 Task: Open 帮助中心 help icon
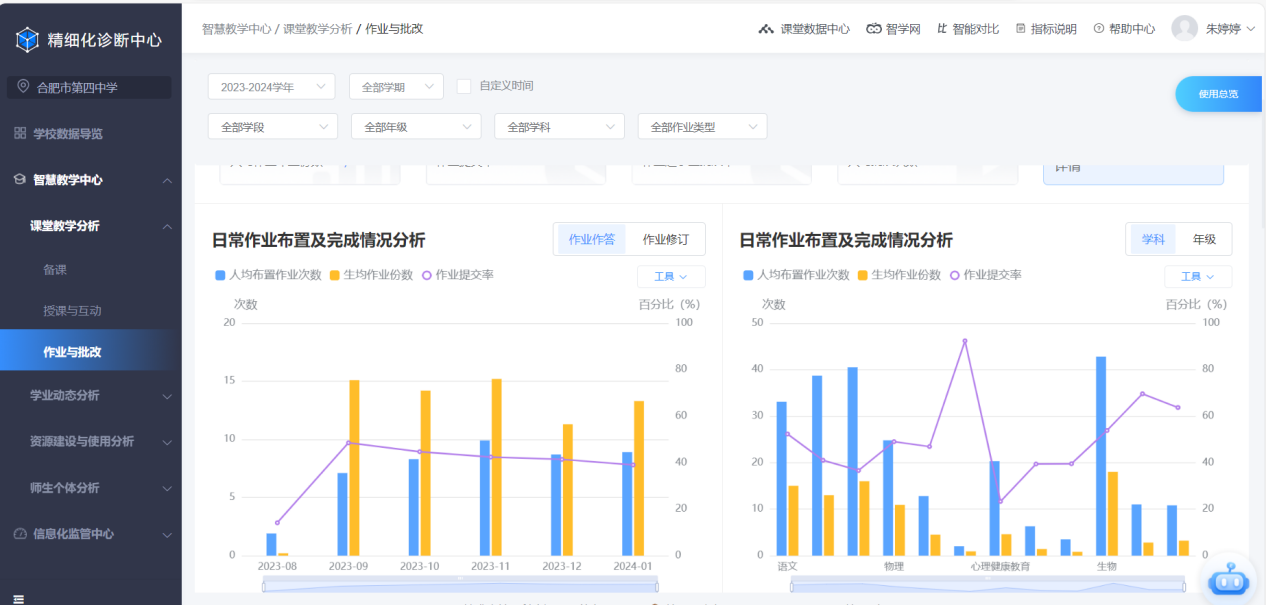pyautogui.click(x=1099, y=29)
